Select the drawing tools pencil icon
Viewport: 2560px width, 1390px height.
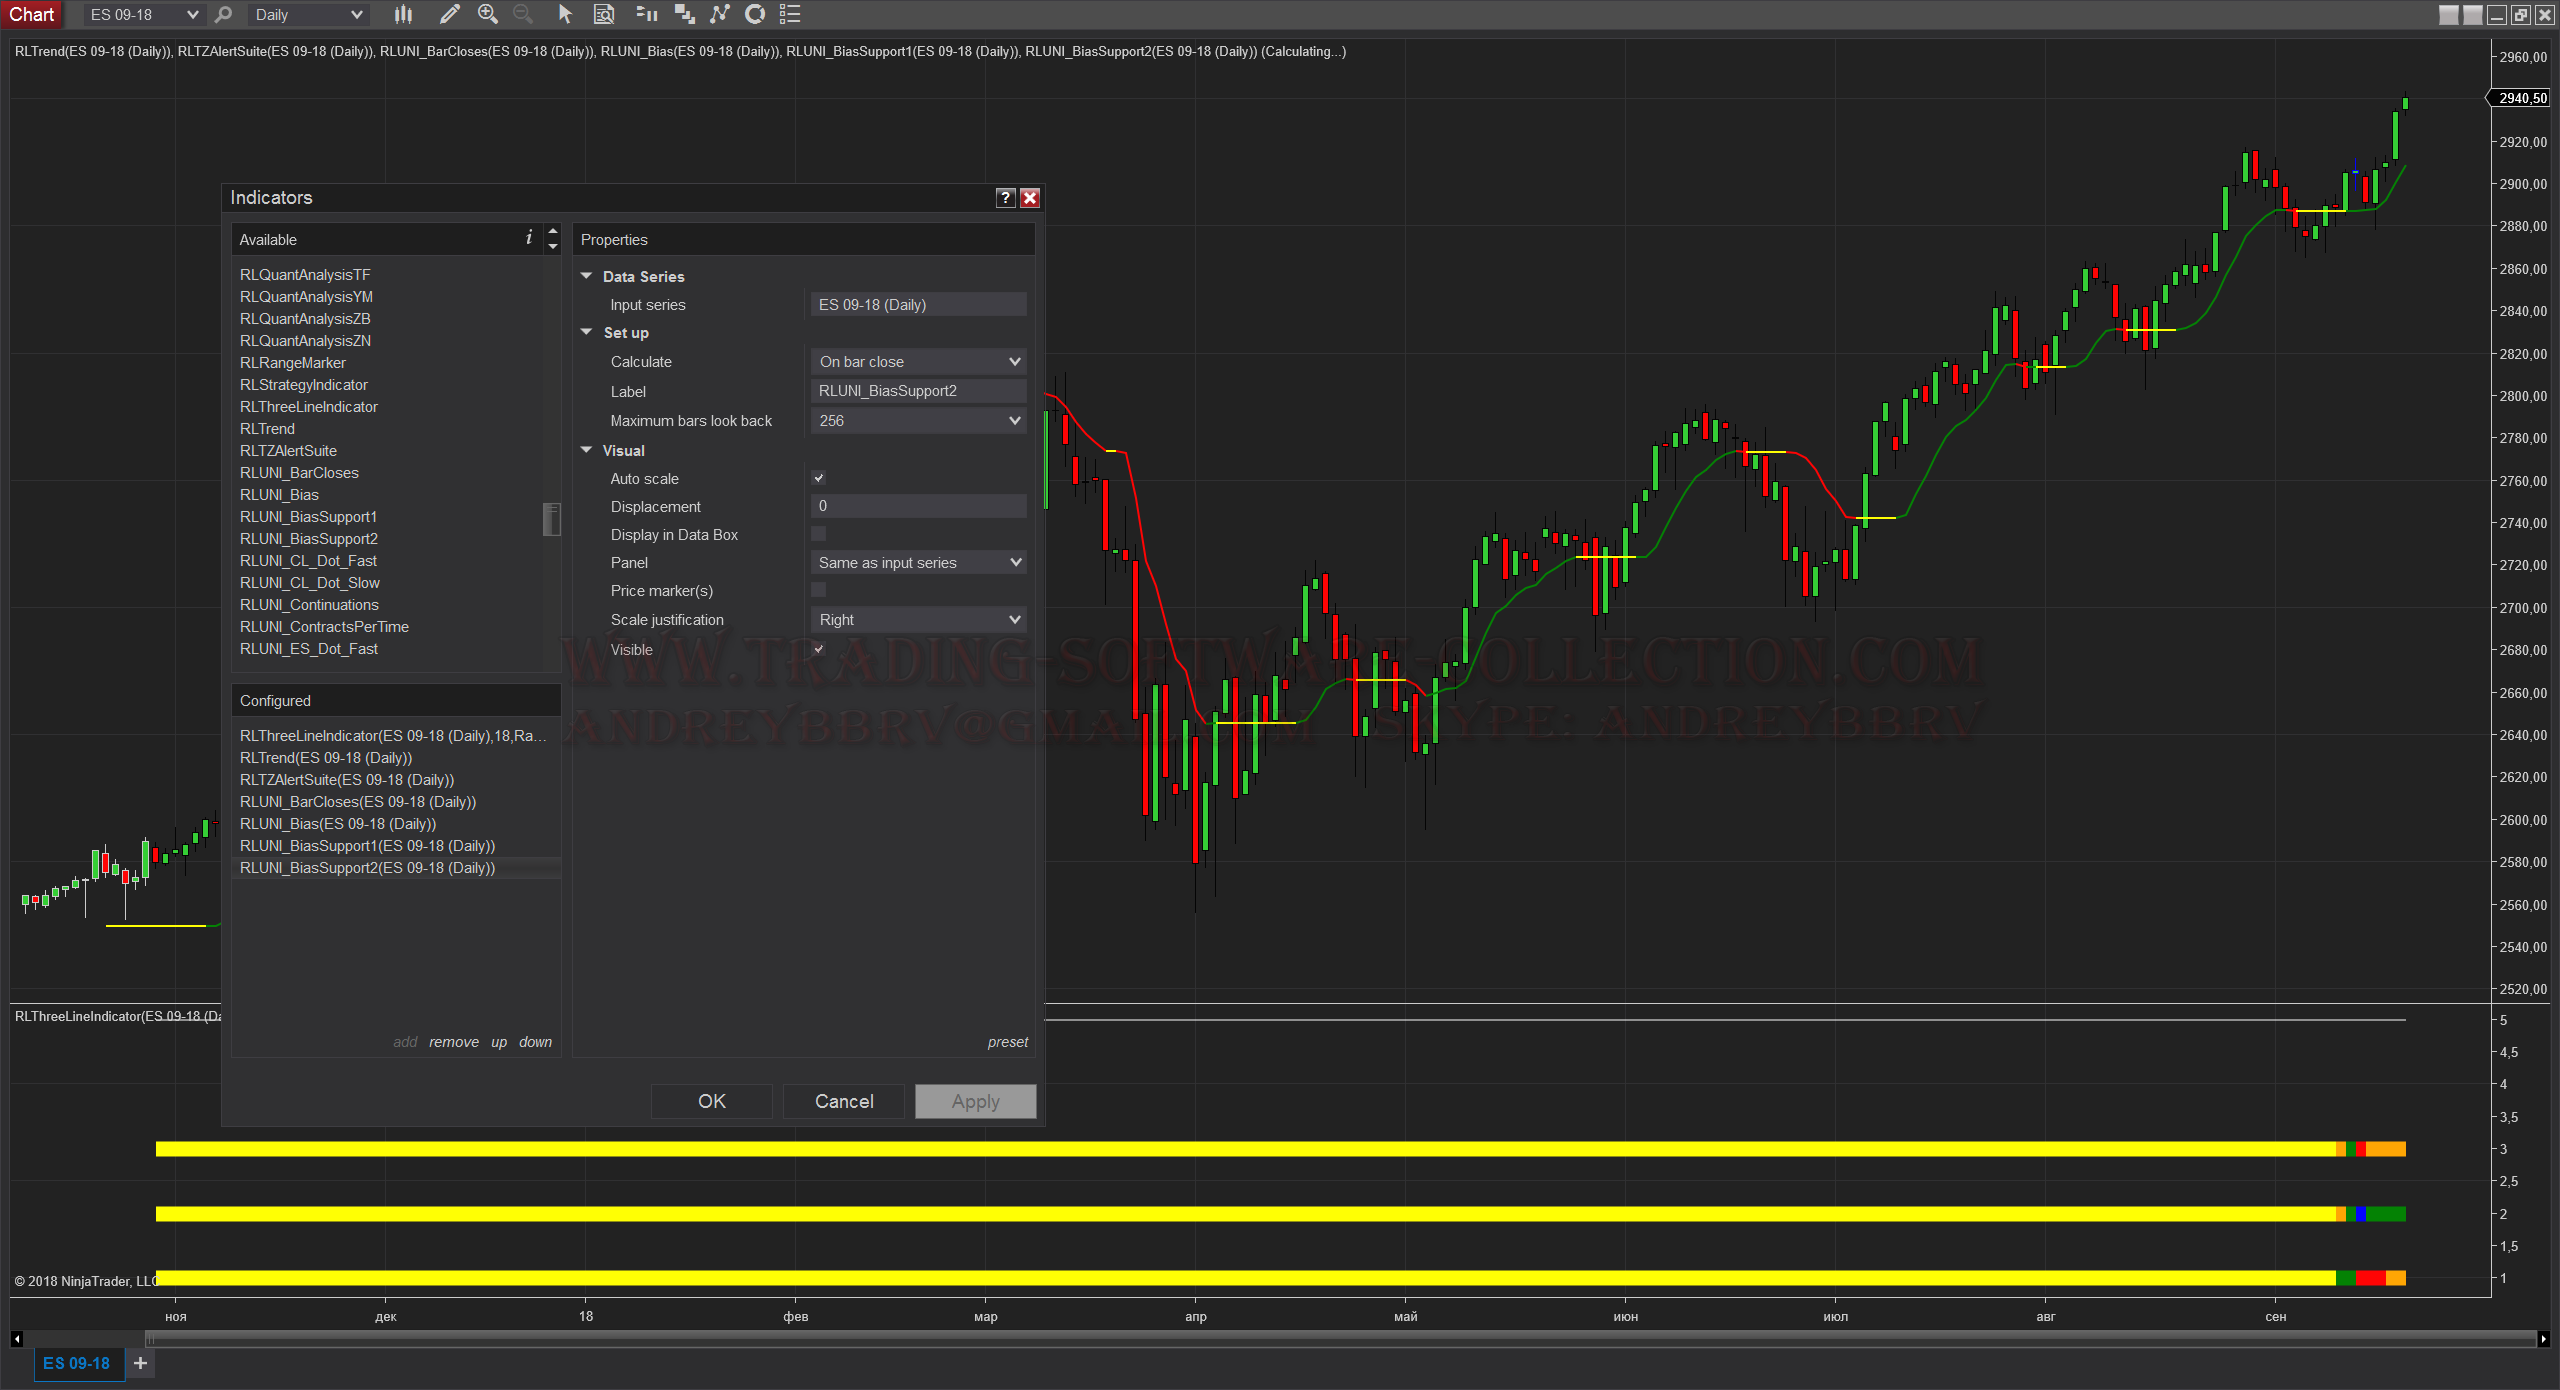tap(449, 14)
